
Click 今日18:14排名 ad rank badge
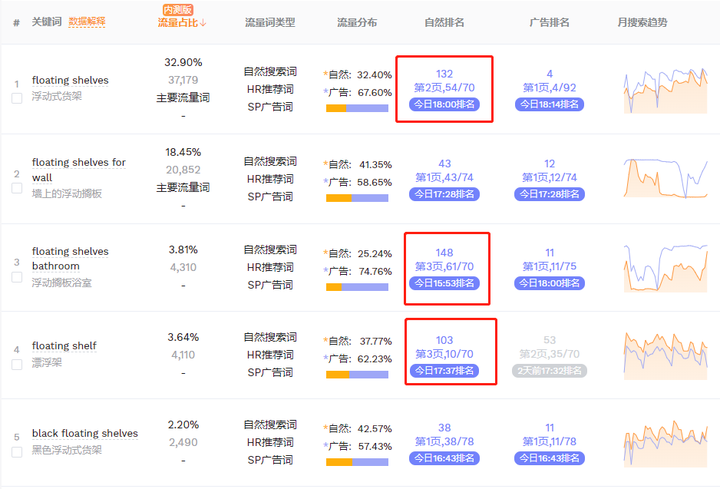pyautogui.click(x=549, y=103)
